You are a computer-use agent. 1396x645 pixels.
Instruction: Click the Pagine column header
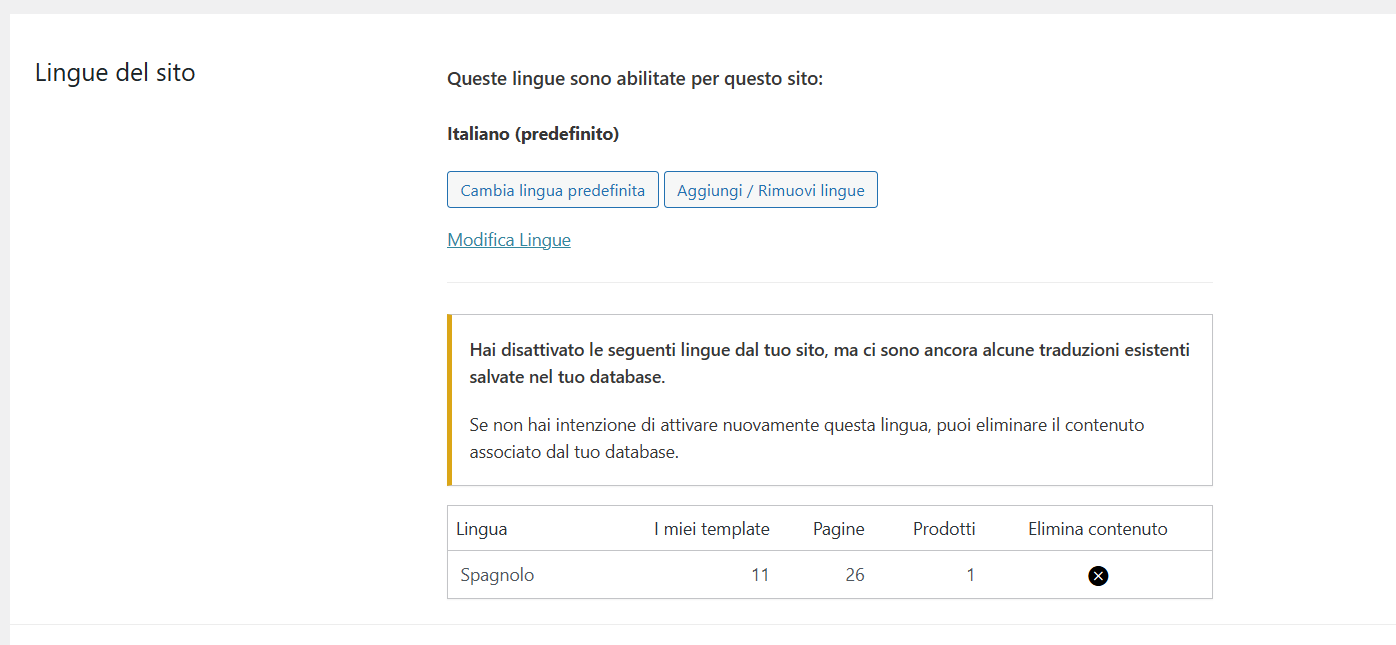(x=838, y=529)
